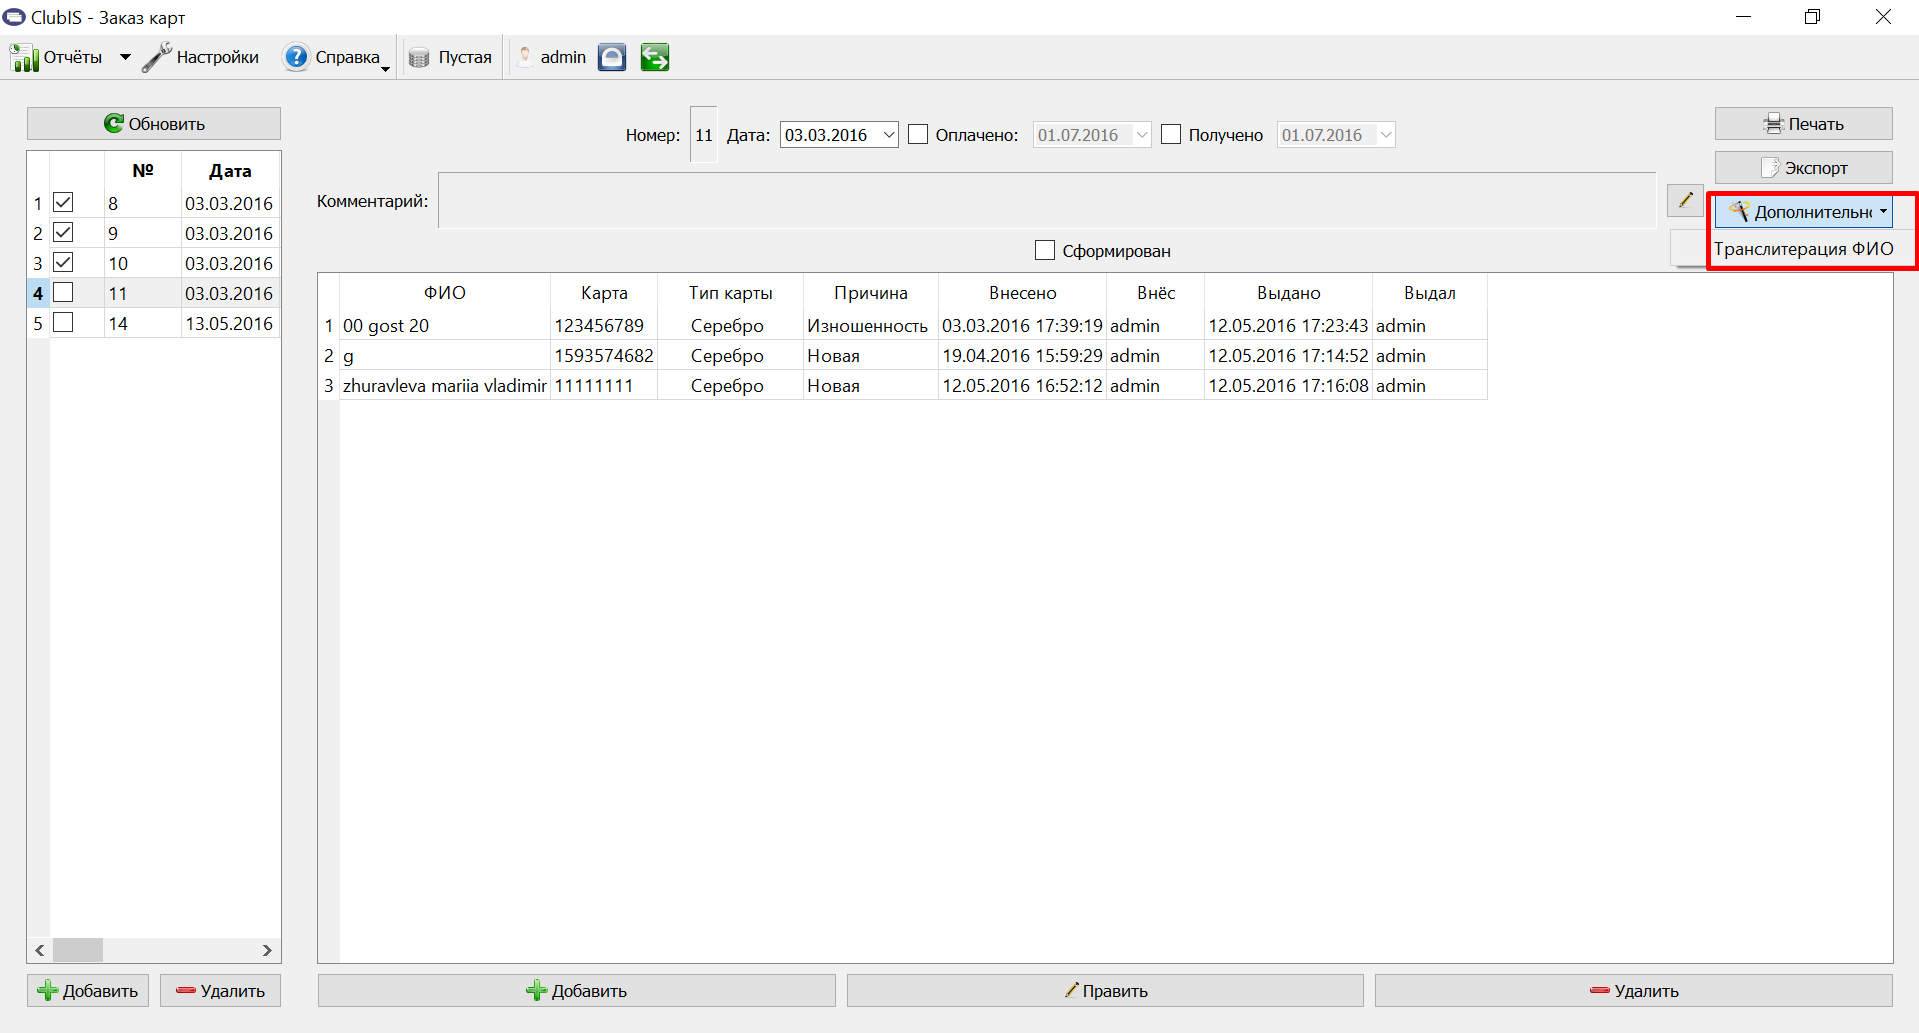Choose Транслитерация ФИО menu entry

pyautogui.click(x=1803, y=249)
